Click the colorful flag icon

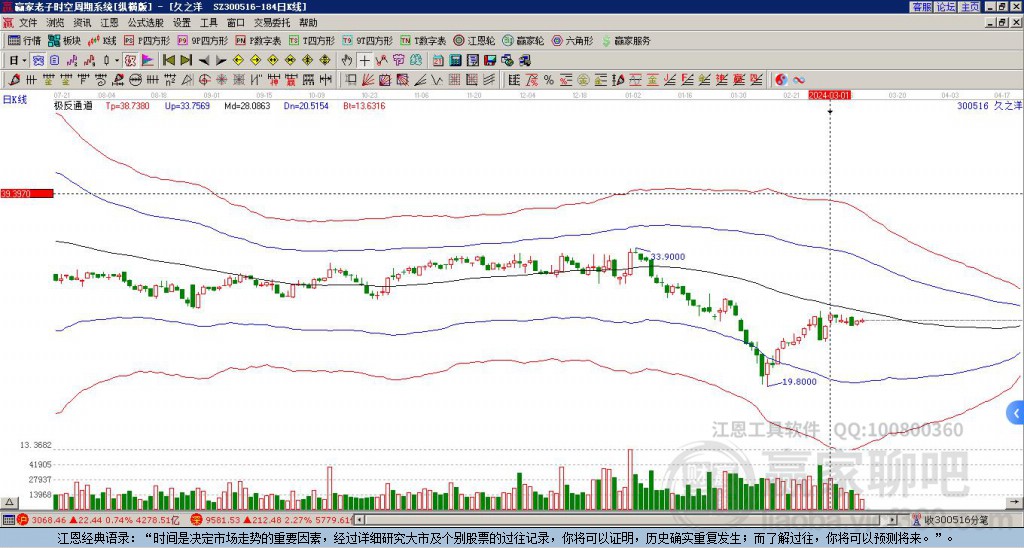click(148, 61)
